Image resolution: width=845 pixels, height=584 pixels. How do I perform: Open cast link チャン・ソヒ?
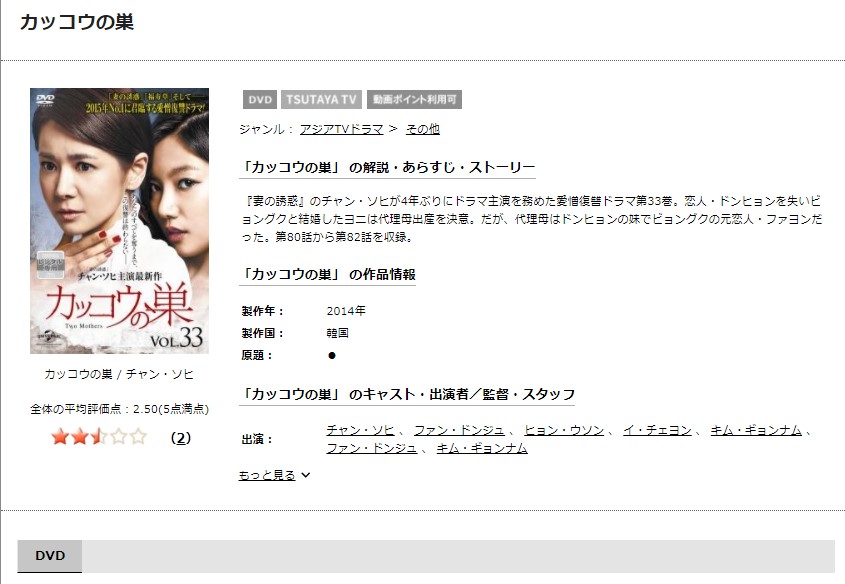pos(361,430)
